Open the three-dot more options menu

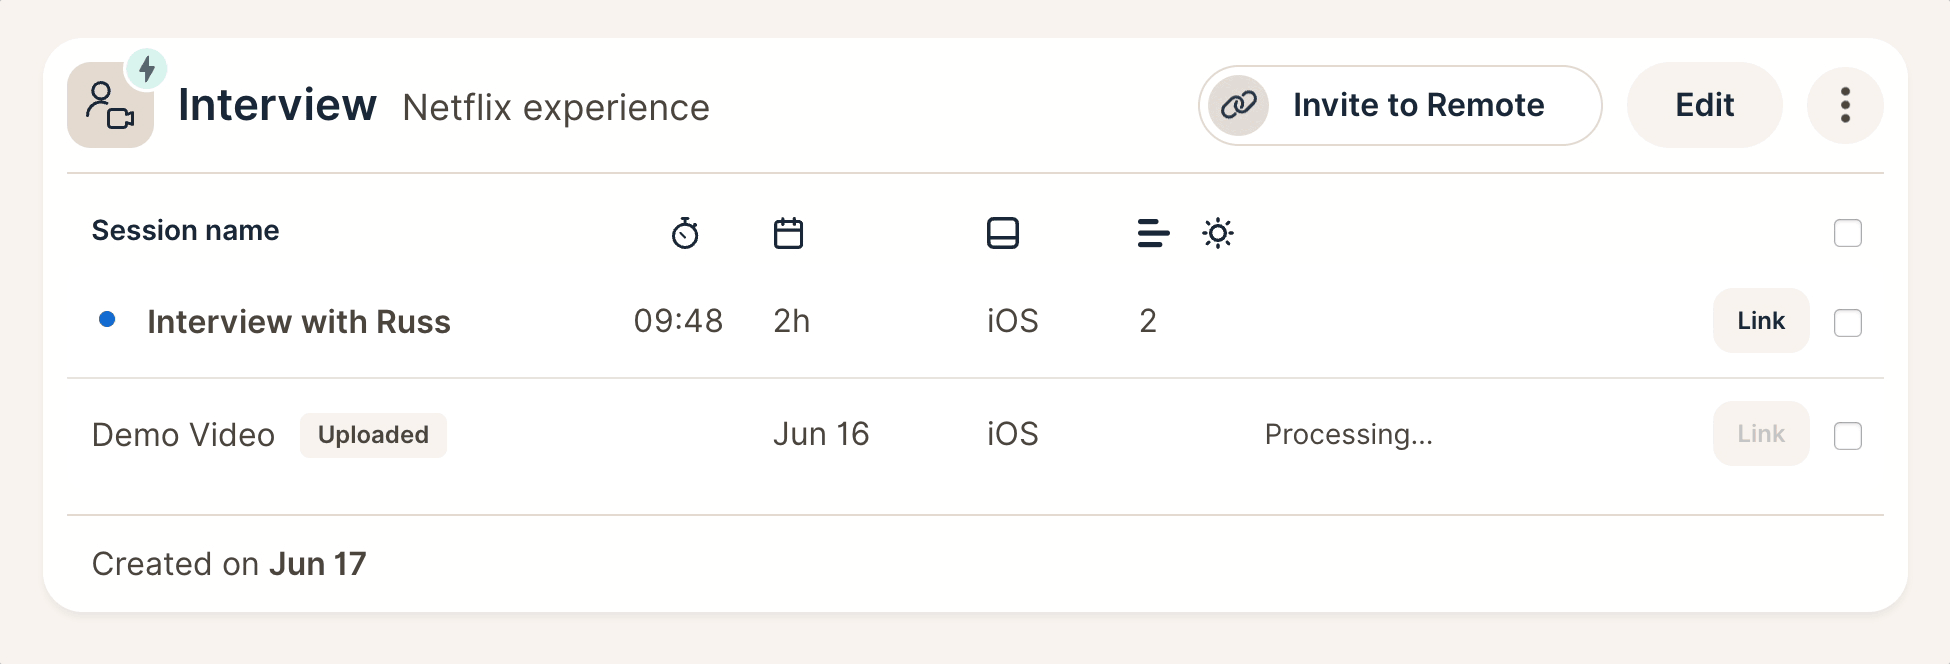(x=1845, y=105)
